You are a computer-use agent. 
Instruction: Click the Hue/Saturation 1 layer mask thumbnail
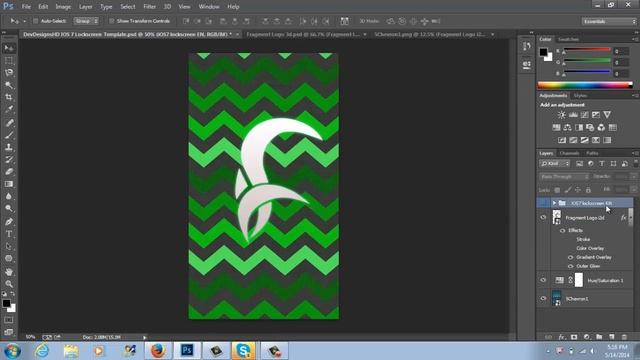coord(579,280)
